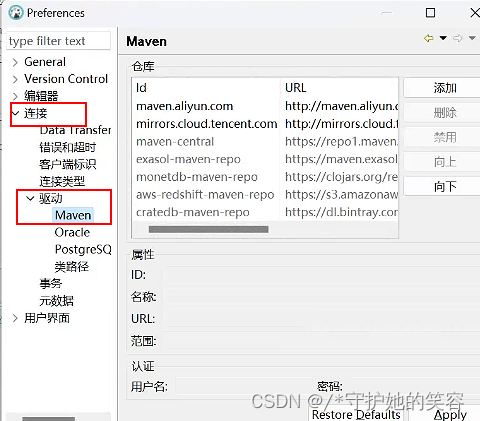Expand the 用户界面 tree node

tap(15, 318)
